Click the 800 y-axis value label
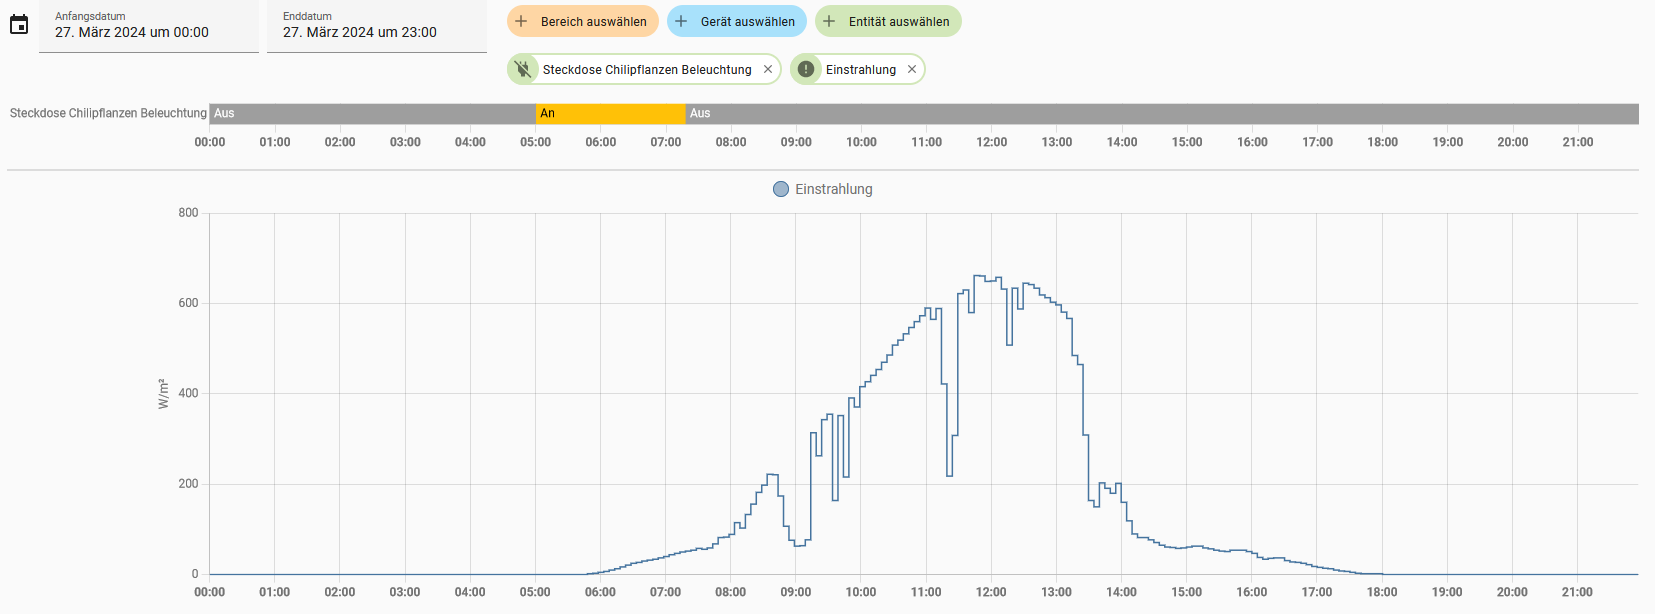 click(x=188, y=213)
